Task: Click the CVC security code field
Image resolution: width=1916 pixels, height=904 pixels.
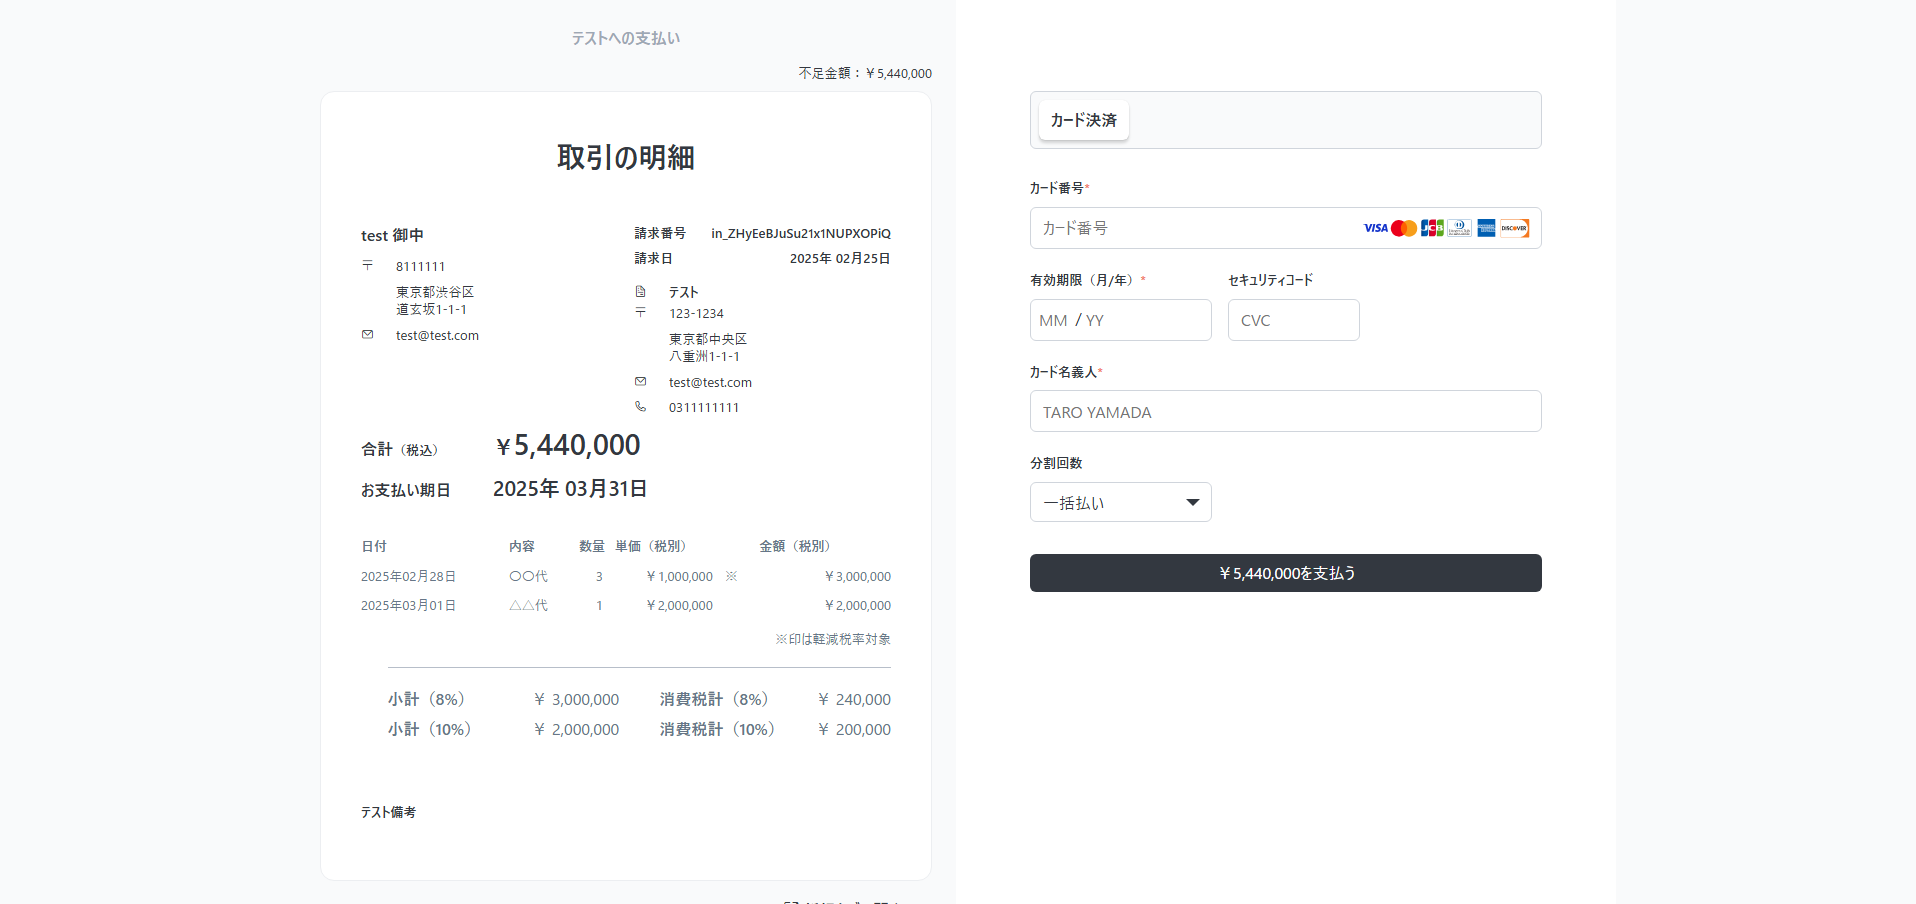Action: (x=1293, y=320)
